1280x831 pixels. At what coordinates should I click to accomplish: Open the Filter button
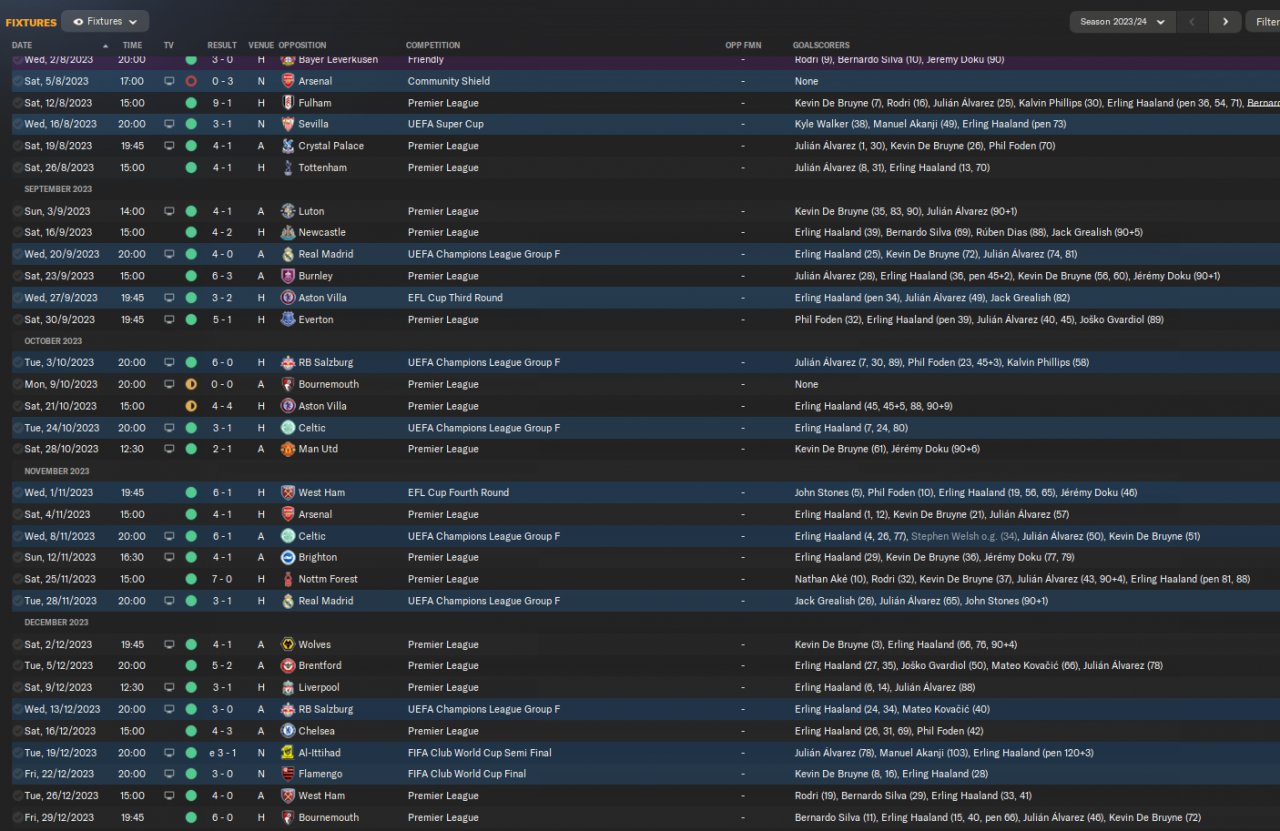pyautogui.click(x=1266, y=22)
